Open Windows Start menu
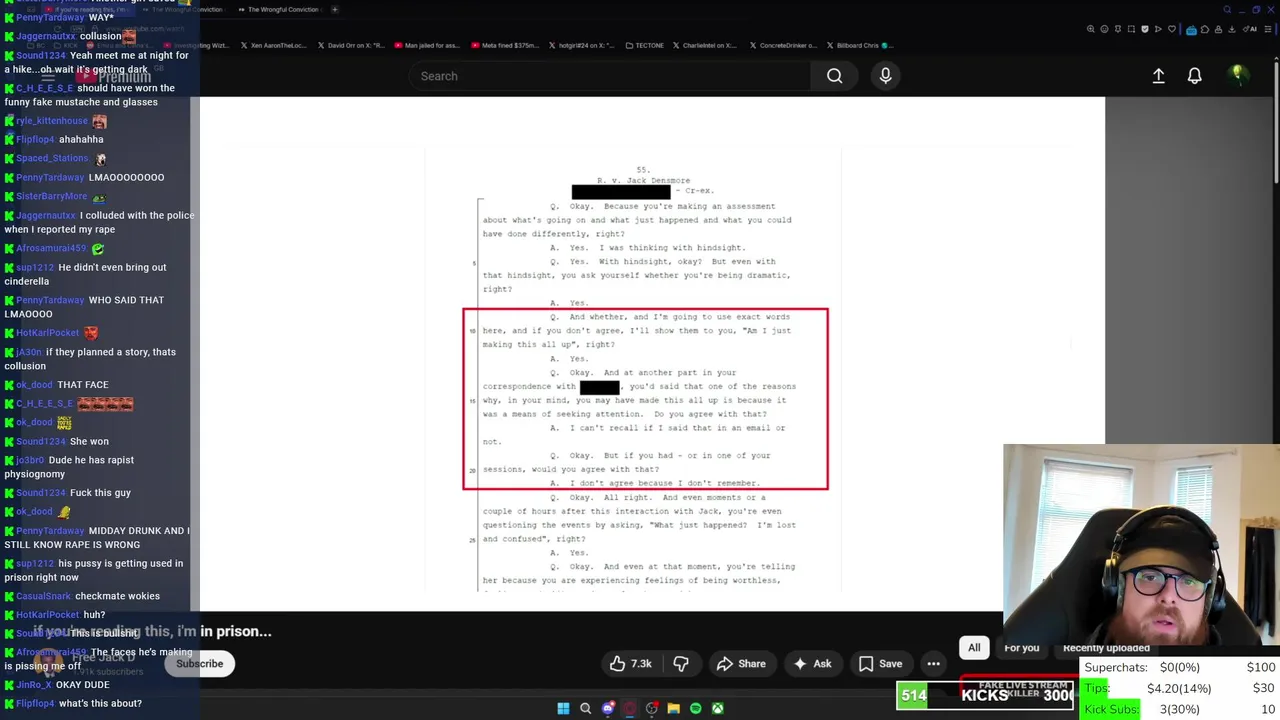 coord(563,708)
